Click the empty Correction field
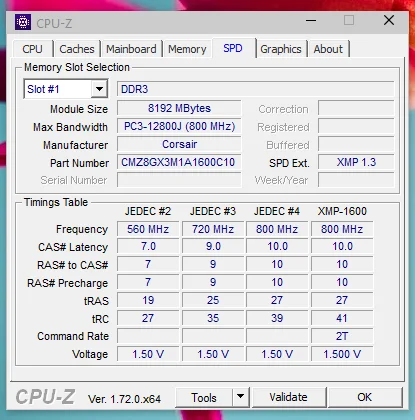Viewport: 415px width, 420px height. pyautogui.click(x=356, y=108)
